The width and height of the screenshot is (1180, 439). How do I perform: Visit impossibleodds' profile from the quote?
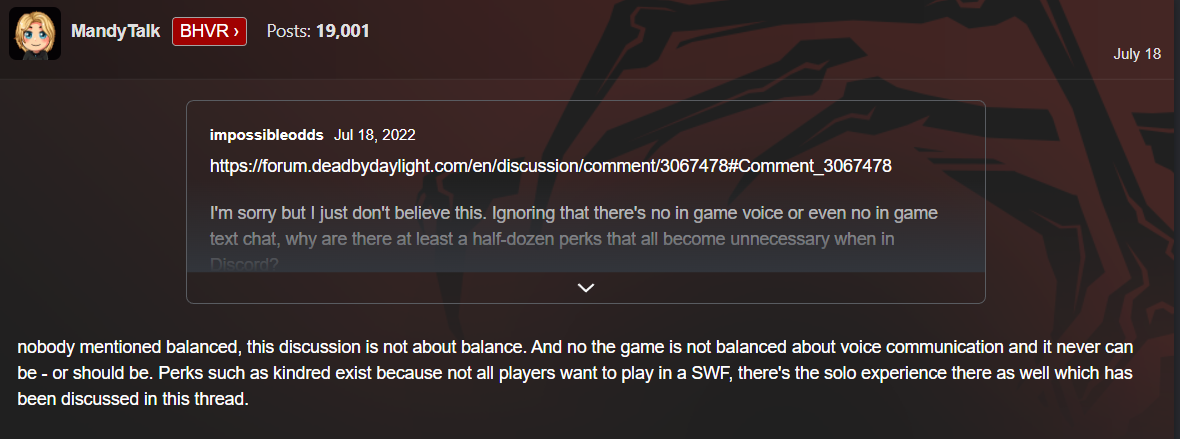pos(267,135)
